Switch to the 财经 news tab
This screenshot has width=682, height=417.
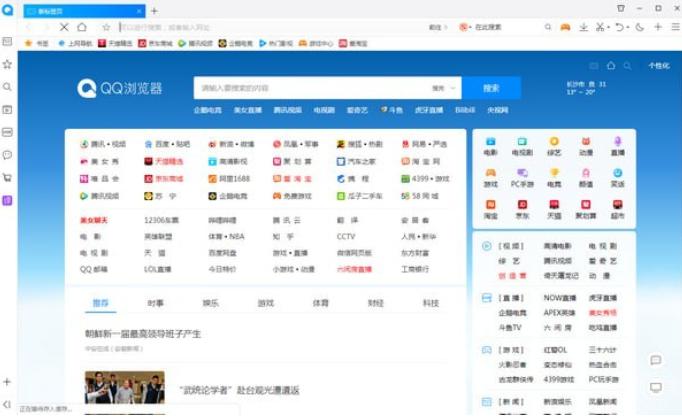pyautogui.click(x=376, y=303)
